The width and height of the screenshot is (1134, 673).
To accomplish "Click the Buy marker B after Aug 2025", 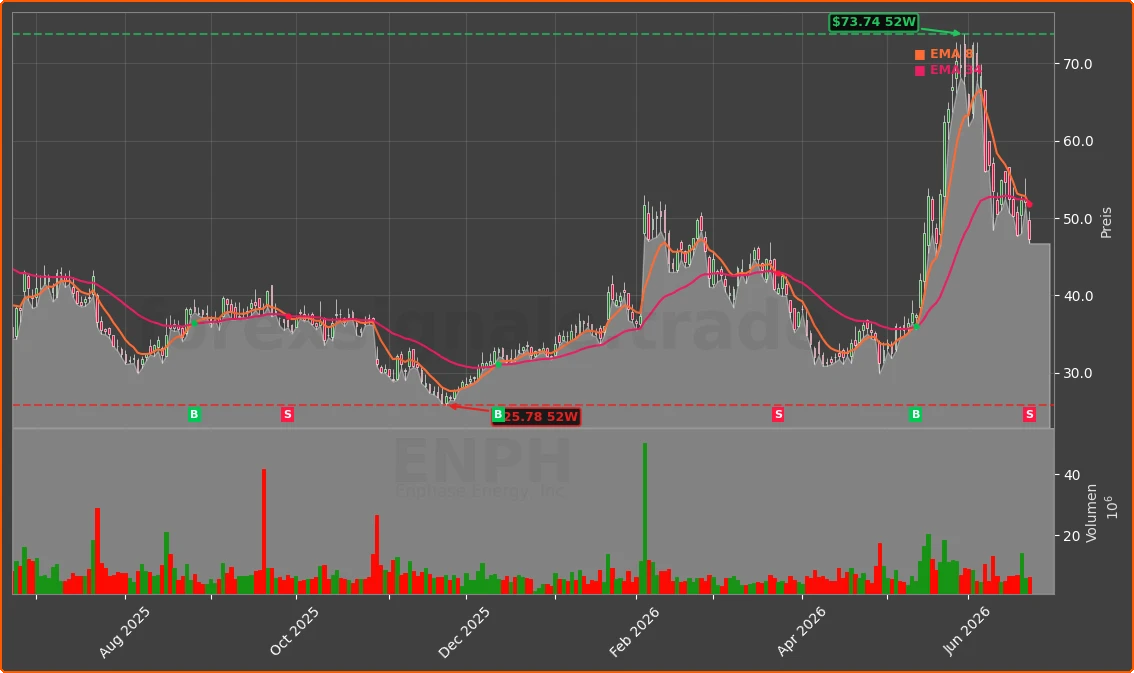I will (194, 414).
